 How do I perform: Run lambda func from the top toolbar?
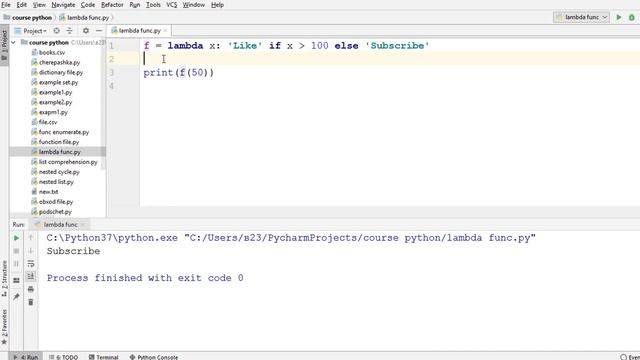pos(619,17)
